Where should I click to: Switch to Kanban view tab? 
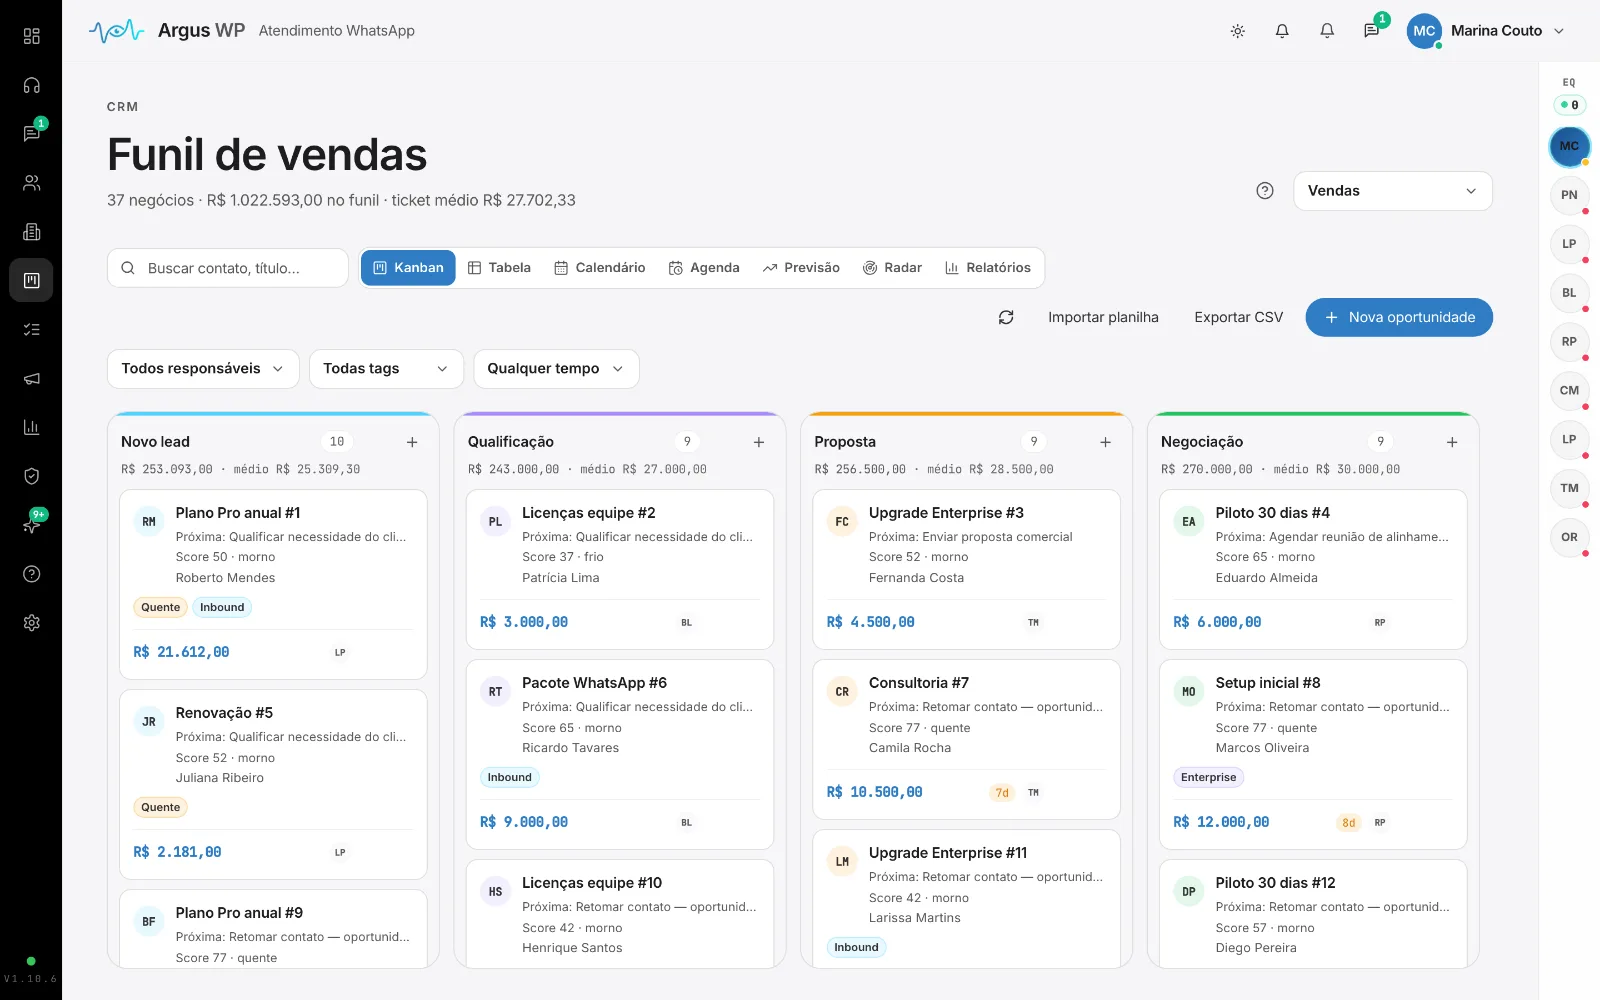[x=408, y=268]
